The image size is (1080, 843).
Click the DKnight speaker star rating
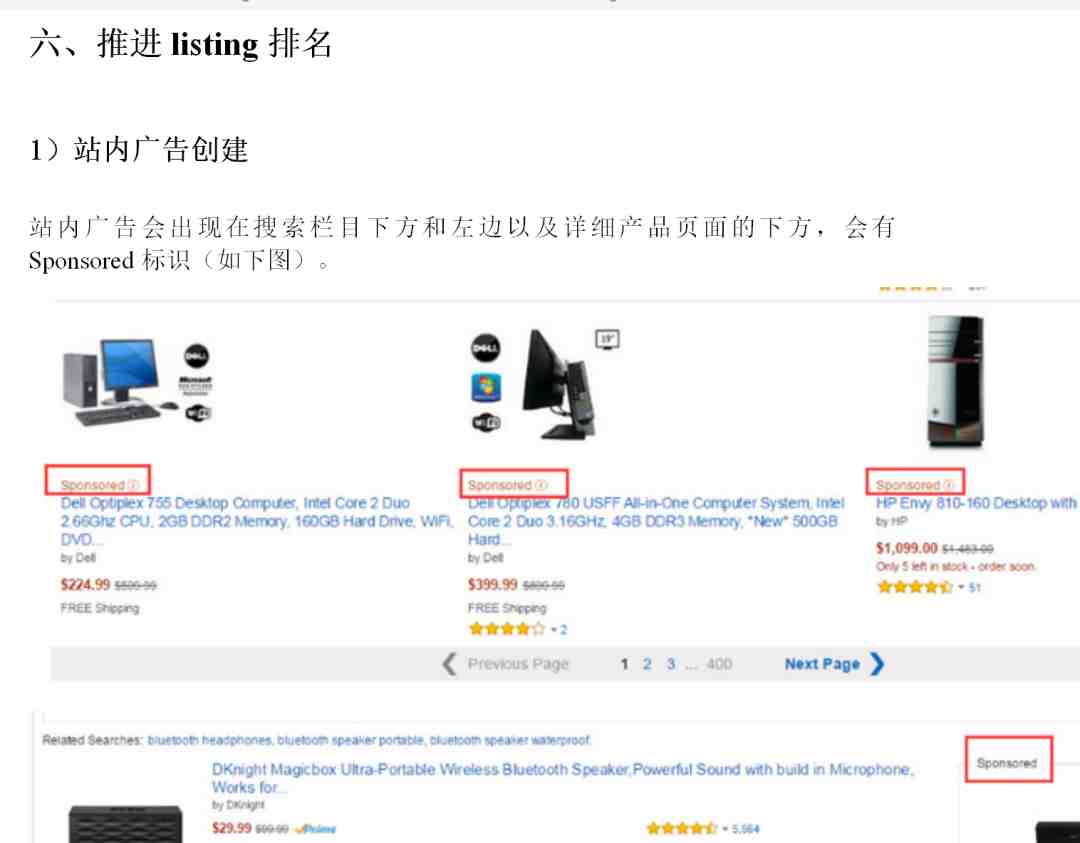(x=682, y=828)
